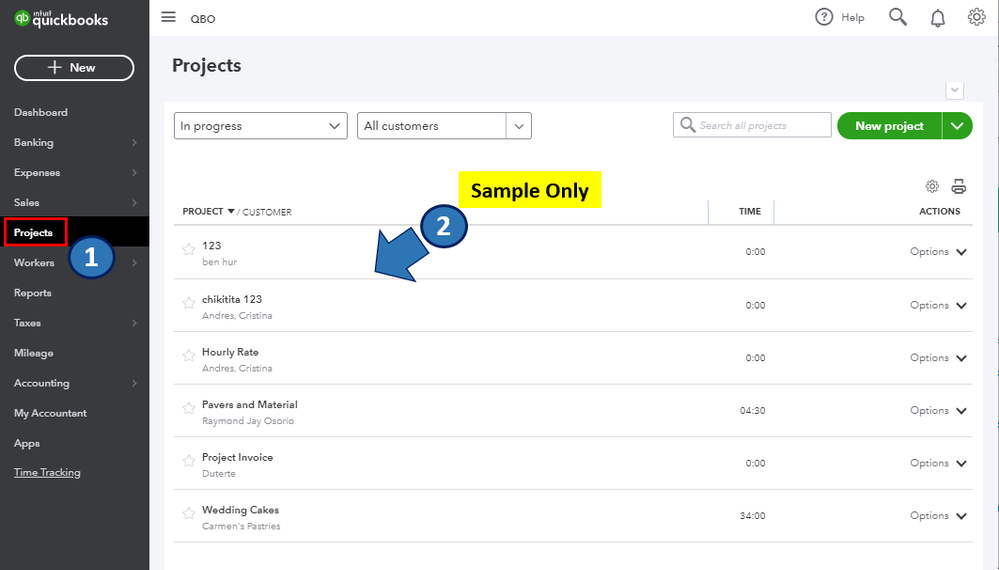Toggle star for Hourly Rate project
The height and width of the screenshot is (570, 999).
coord(189,355)
